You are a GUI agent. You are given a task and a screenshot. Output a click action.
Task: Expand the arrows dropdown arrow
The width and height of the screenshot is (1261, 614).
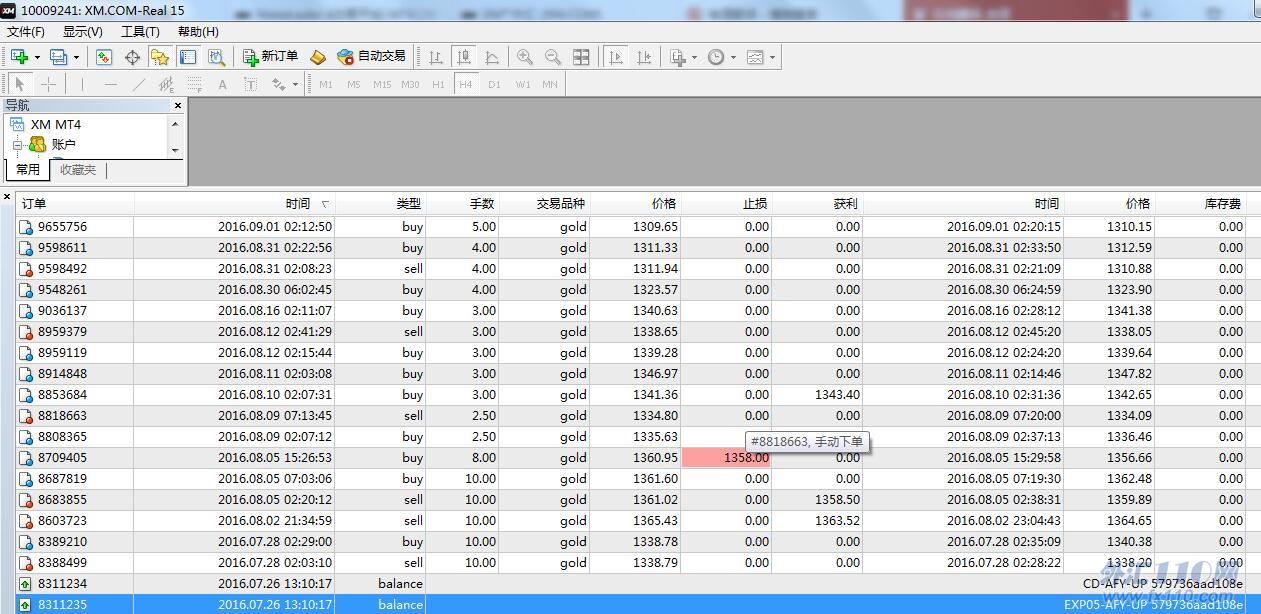coord(295,84)
